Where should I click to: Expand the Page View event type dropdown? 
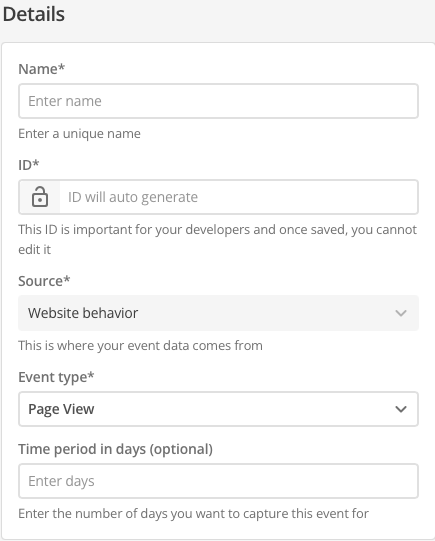(218, 409)
